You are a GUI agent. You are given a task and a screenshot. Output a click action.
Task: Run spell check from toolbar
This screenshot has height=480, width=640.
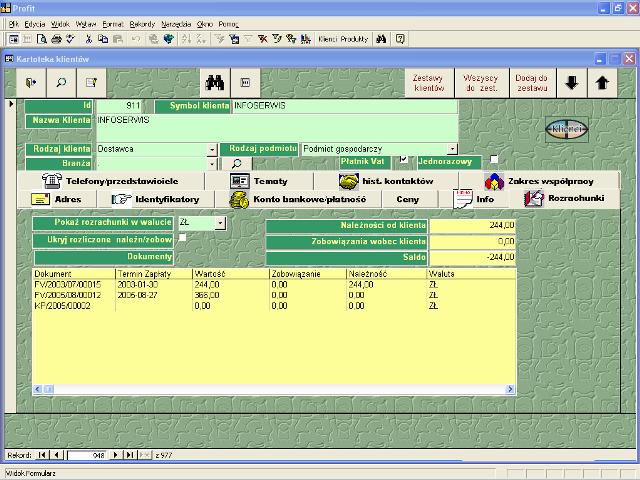(71, 39)
